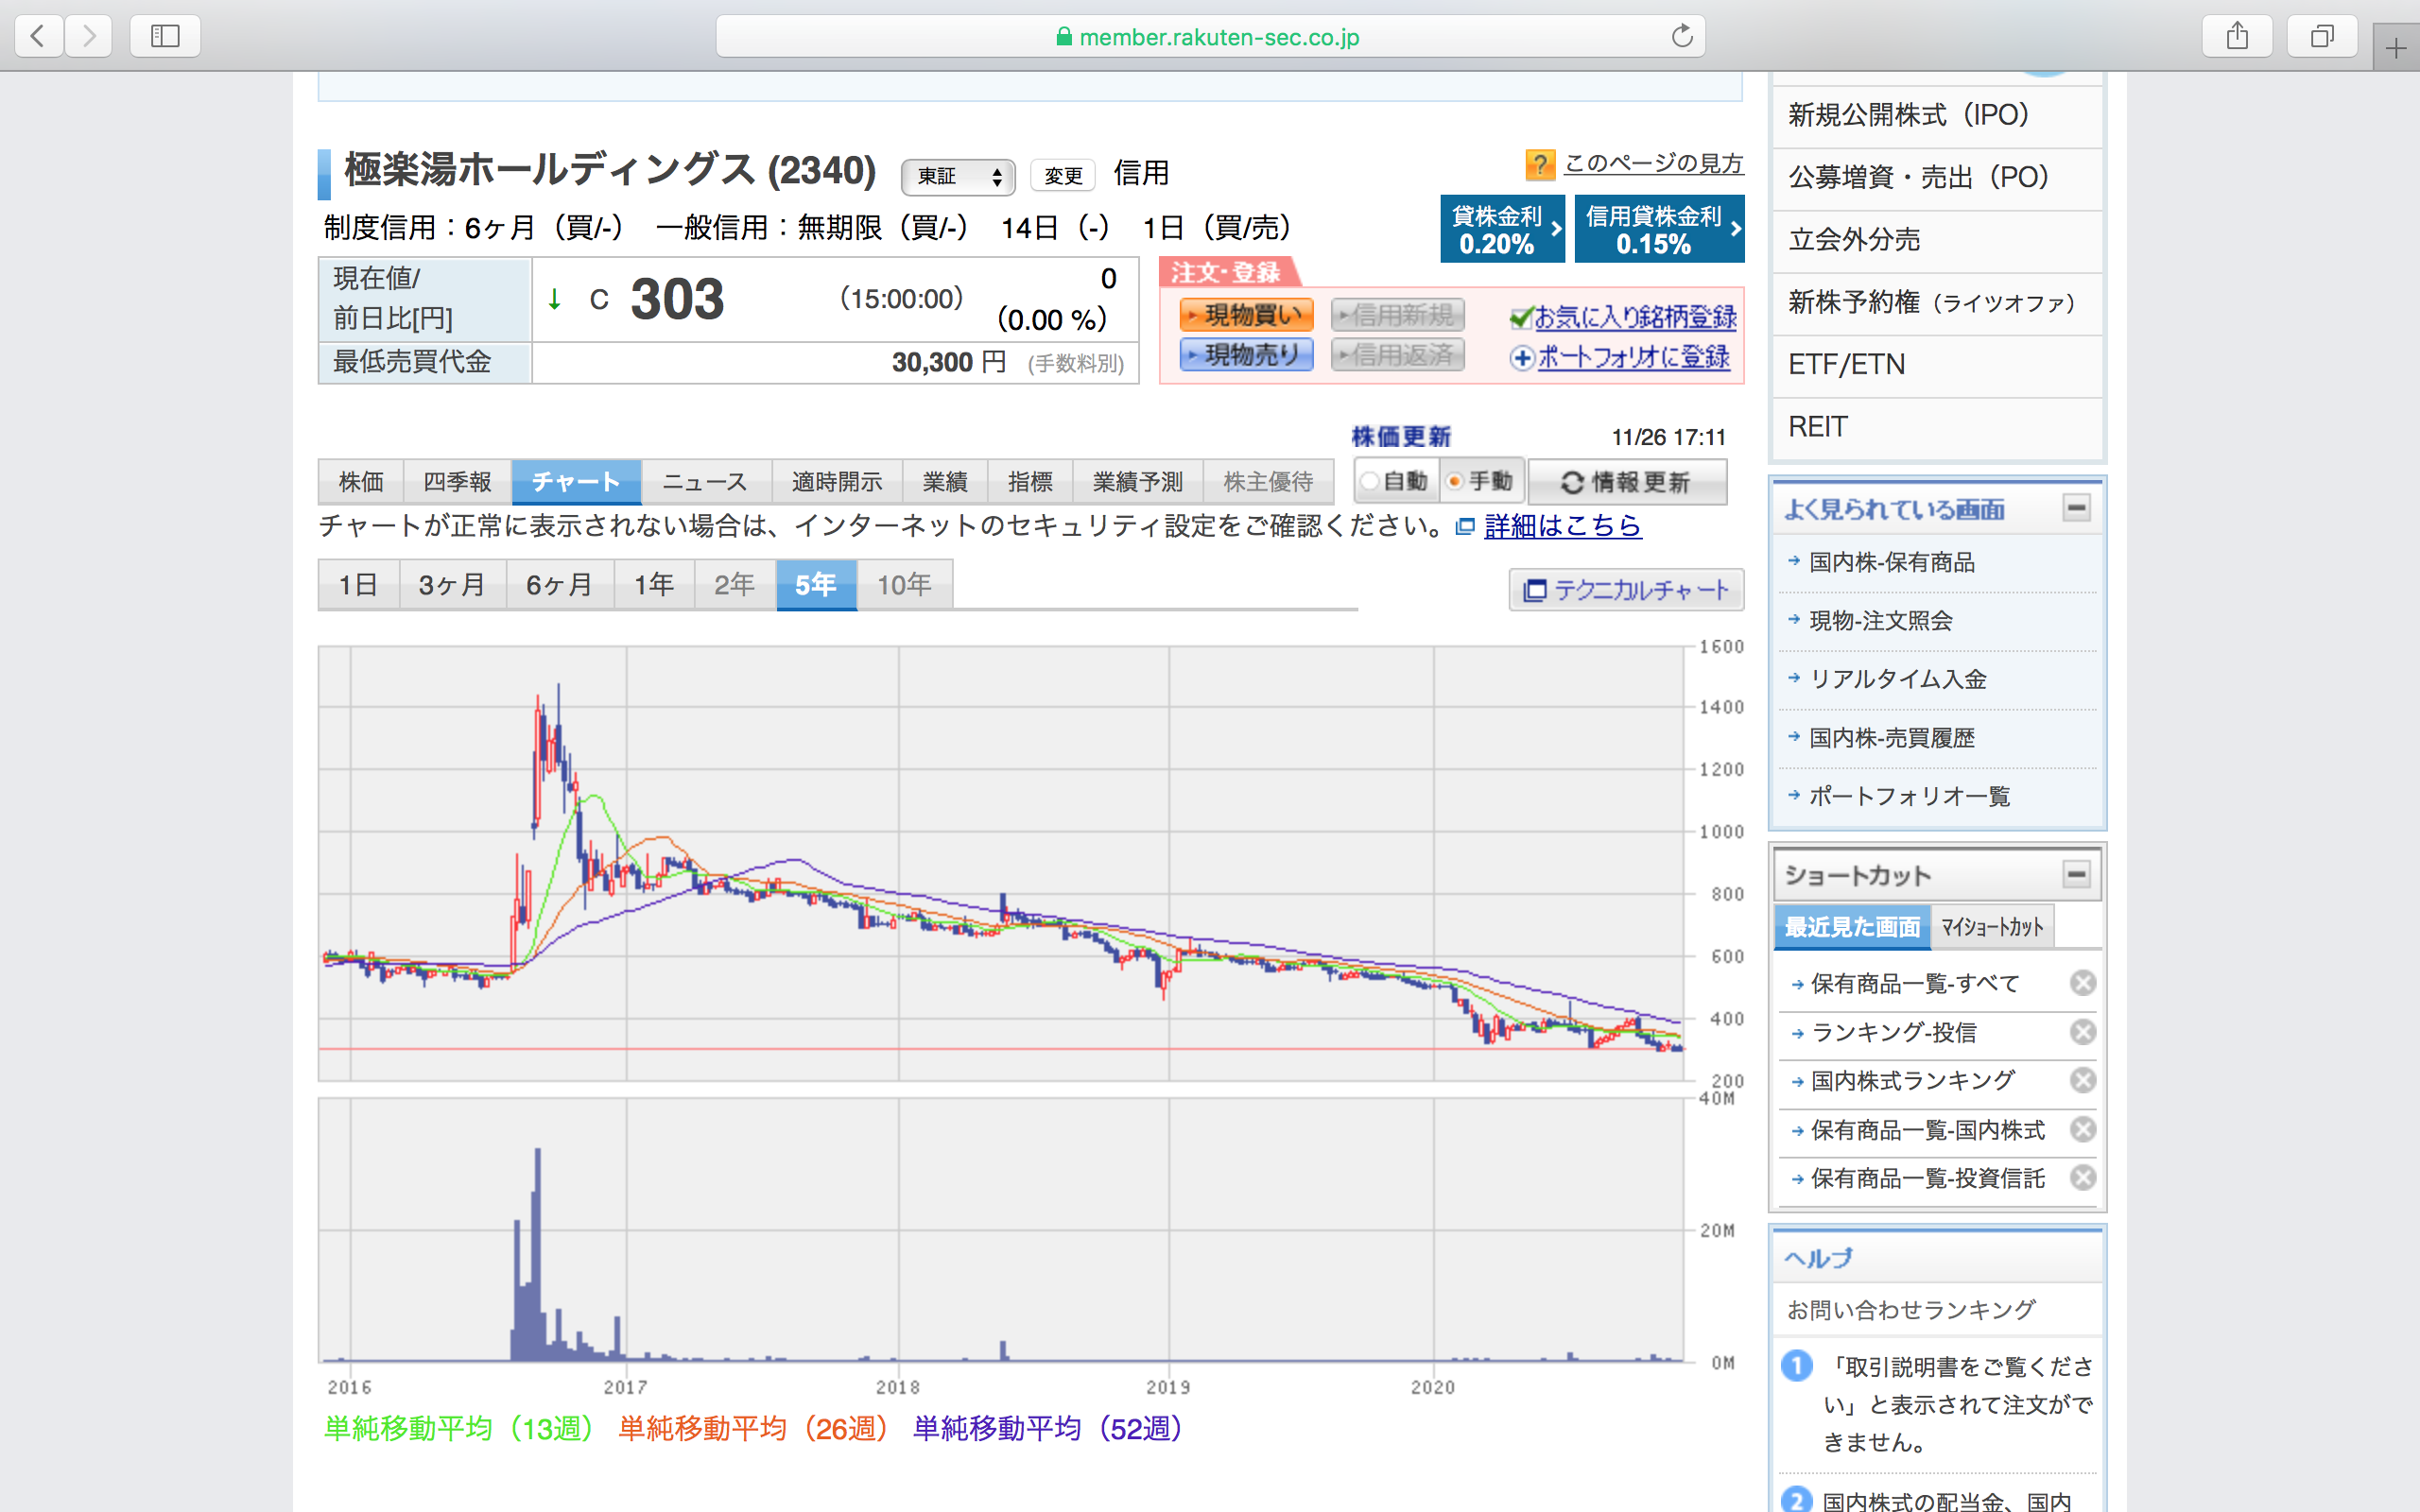Remove ランキング-投信 from recent screens

click(x=2083, y=1032)
